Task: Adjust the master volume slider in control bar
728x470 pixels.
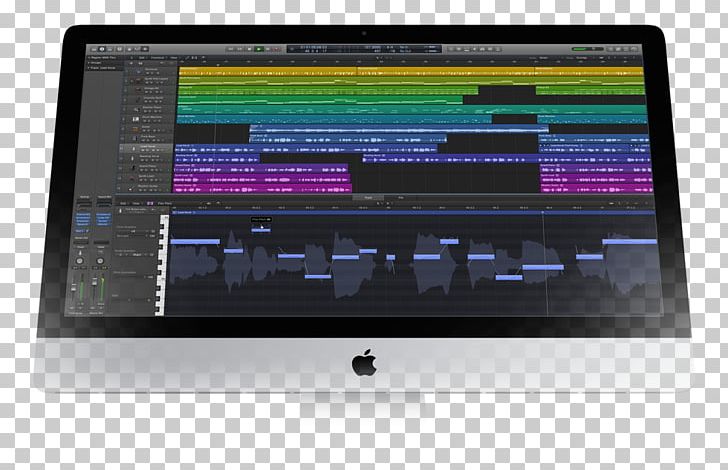Action: click(x=588, y=49)
